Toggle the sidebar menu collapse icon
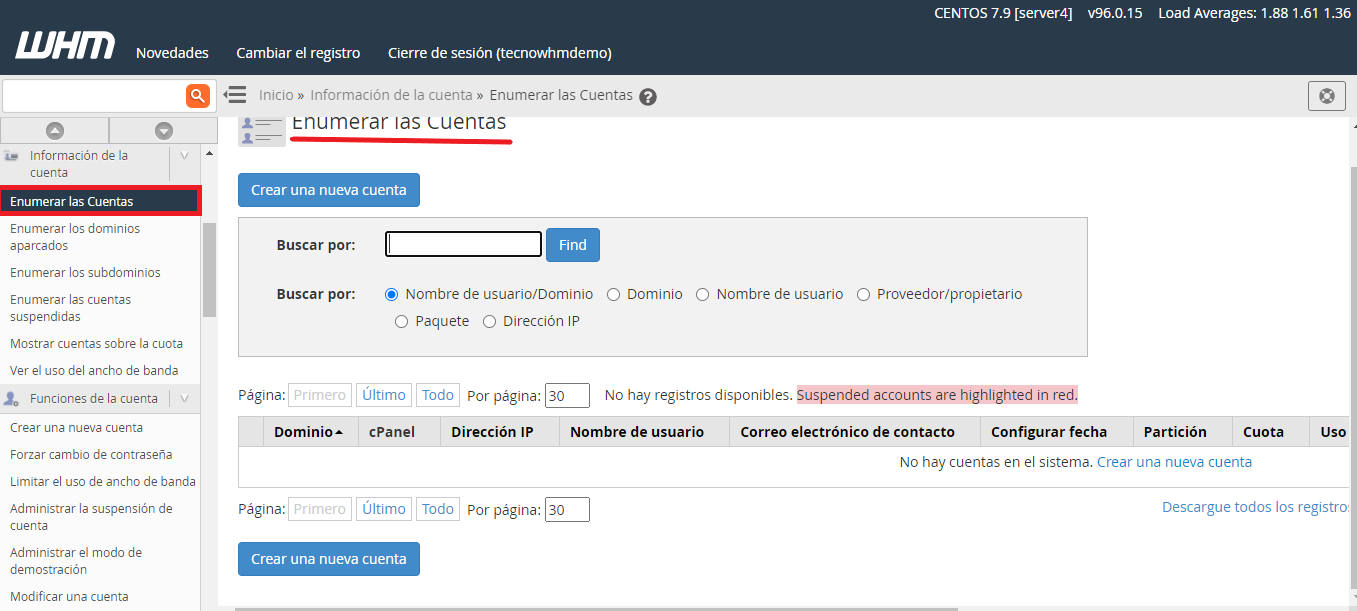1357x611 pixels. pos(235,95)
